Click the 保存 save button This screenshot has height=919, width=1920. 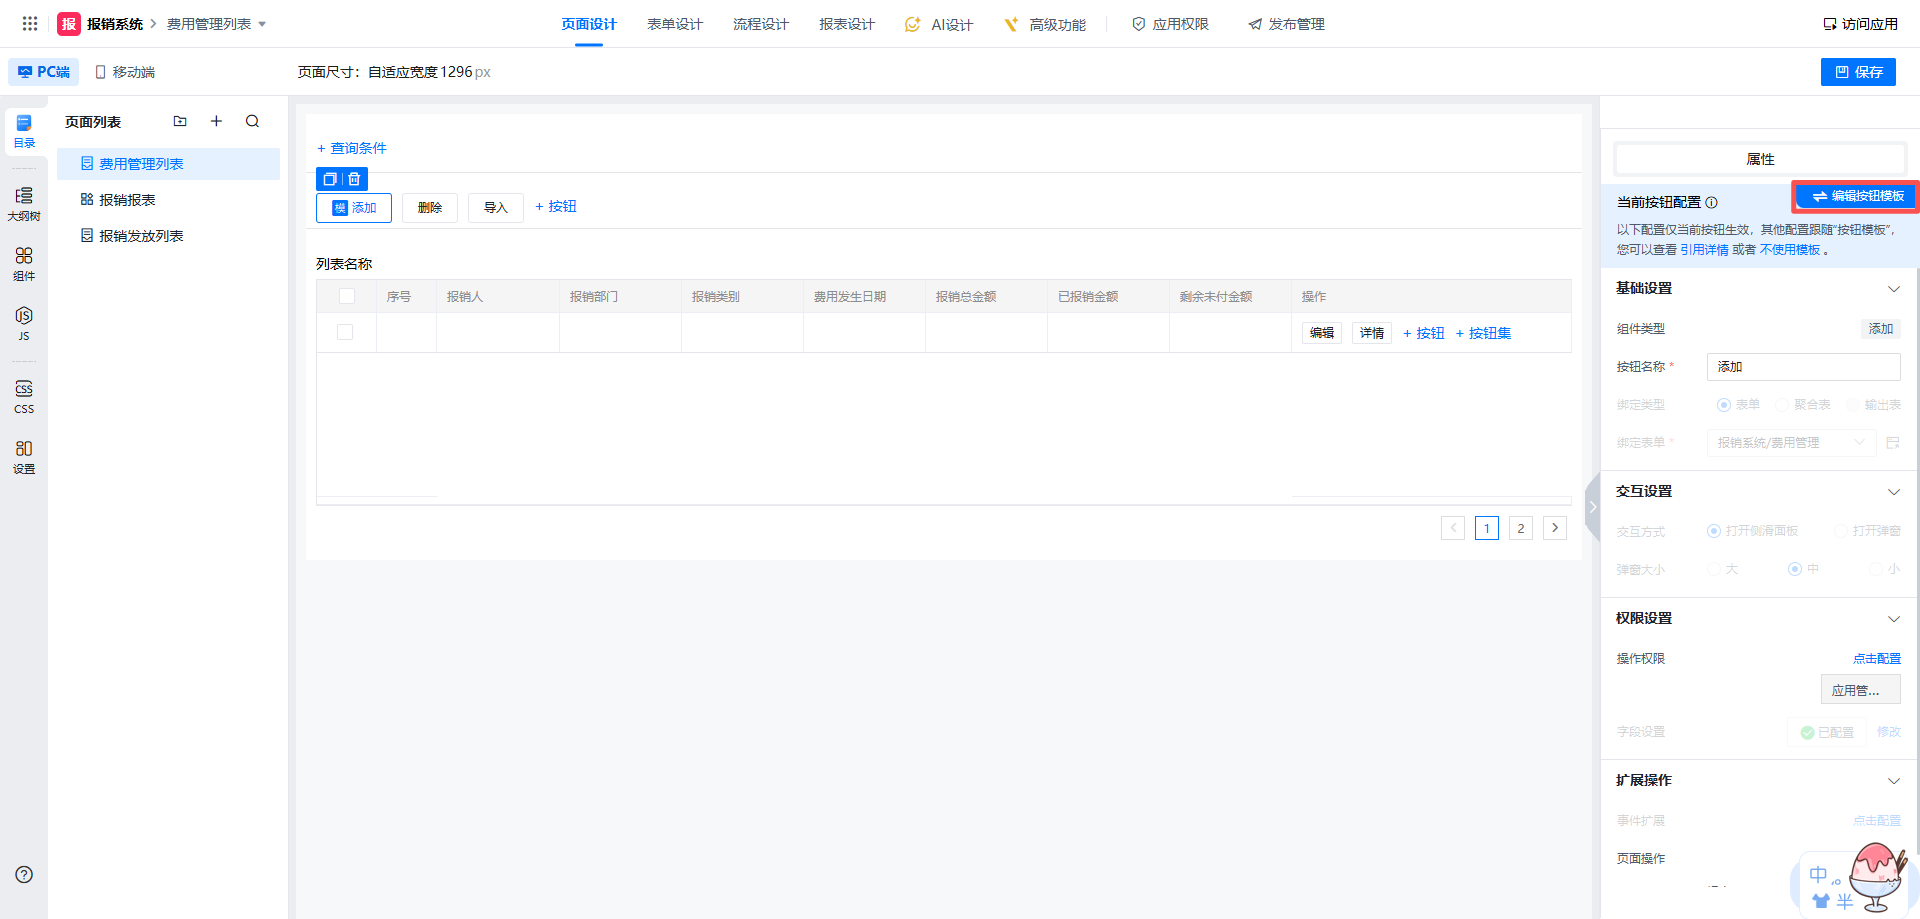(1857, 72)
